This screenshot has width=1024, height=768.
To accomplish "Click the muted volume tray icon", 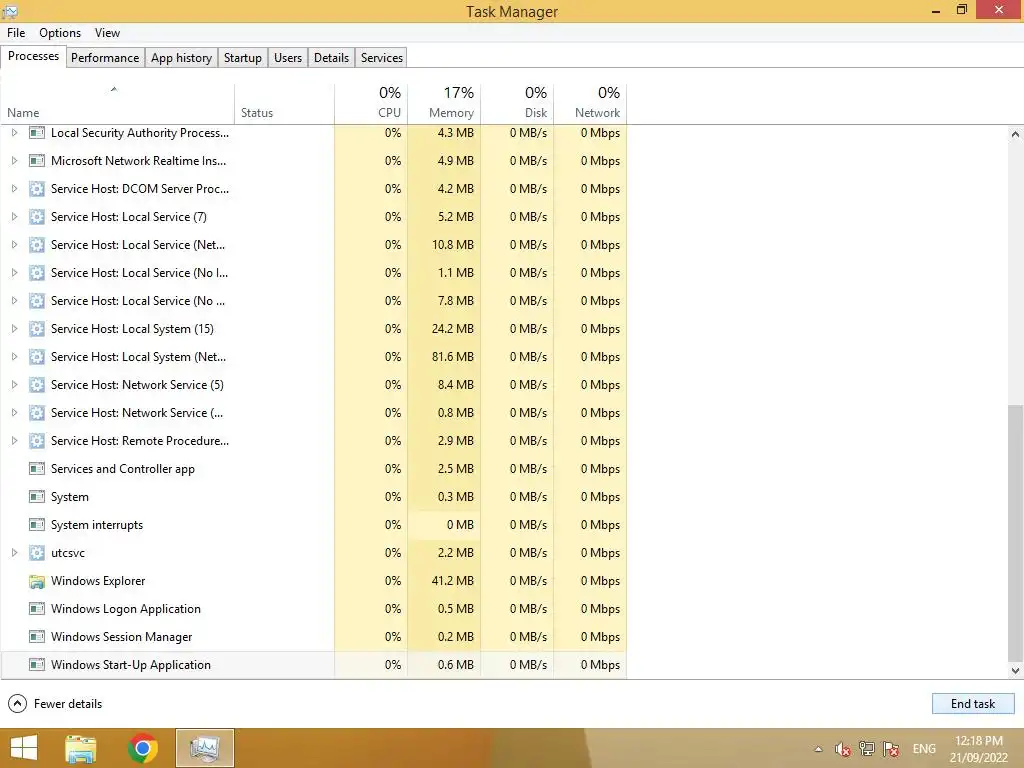I will click(842, 749).
